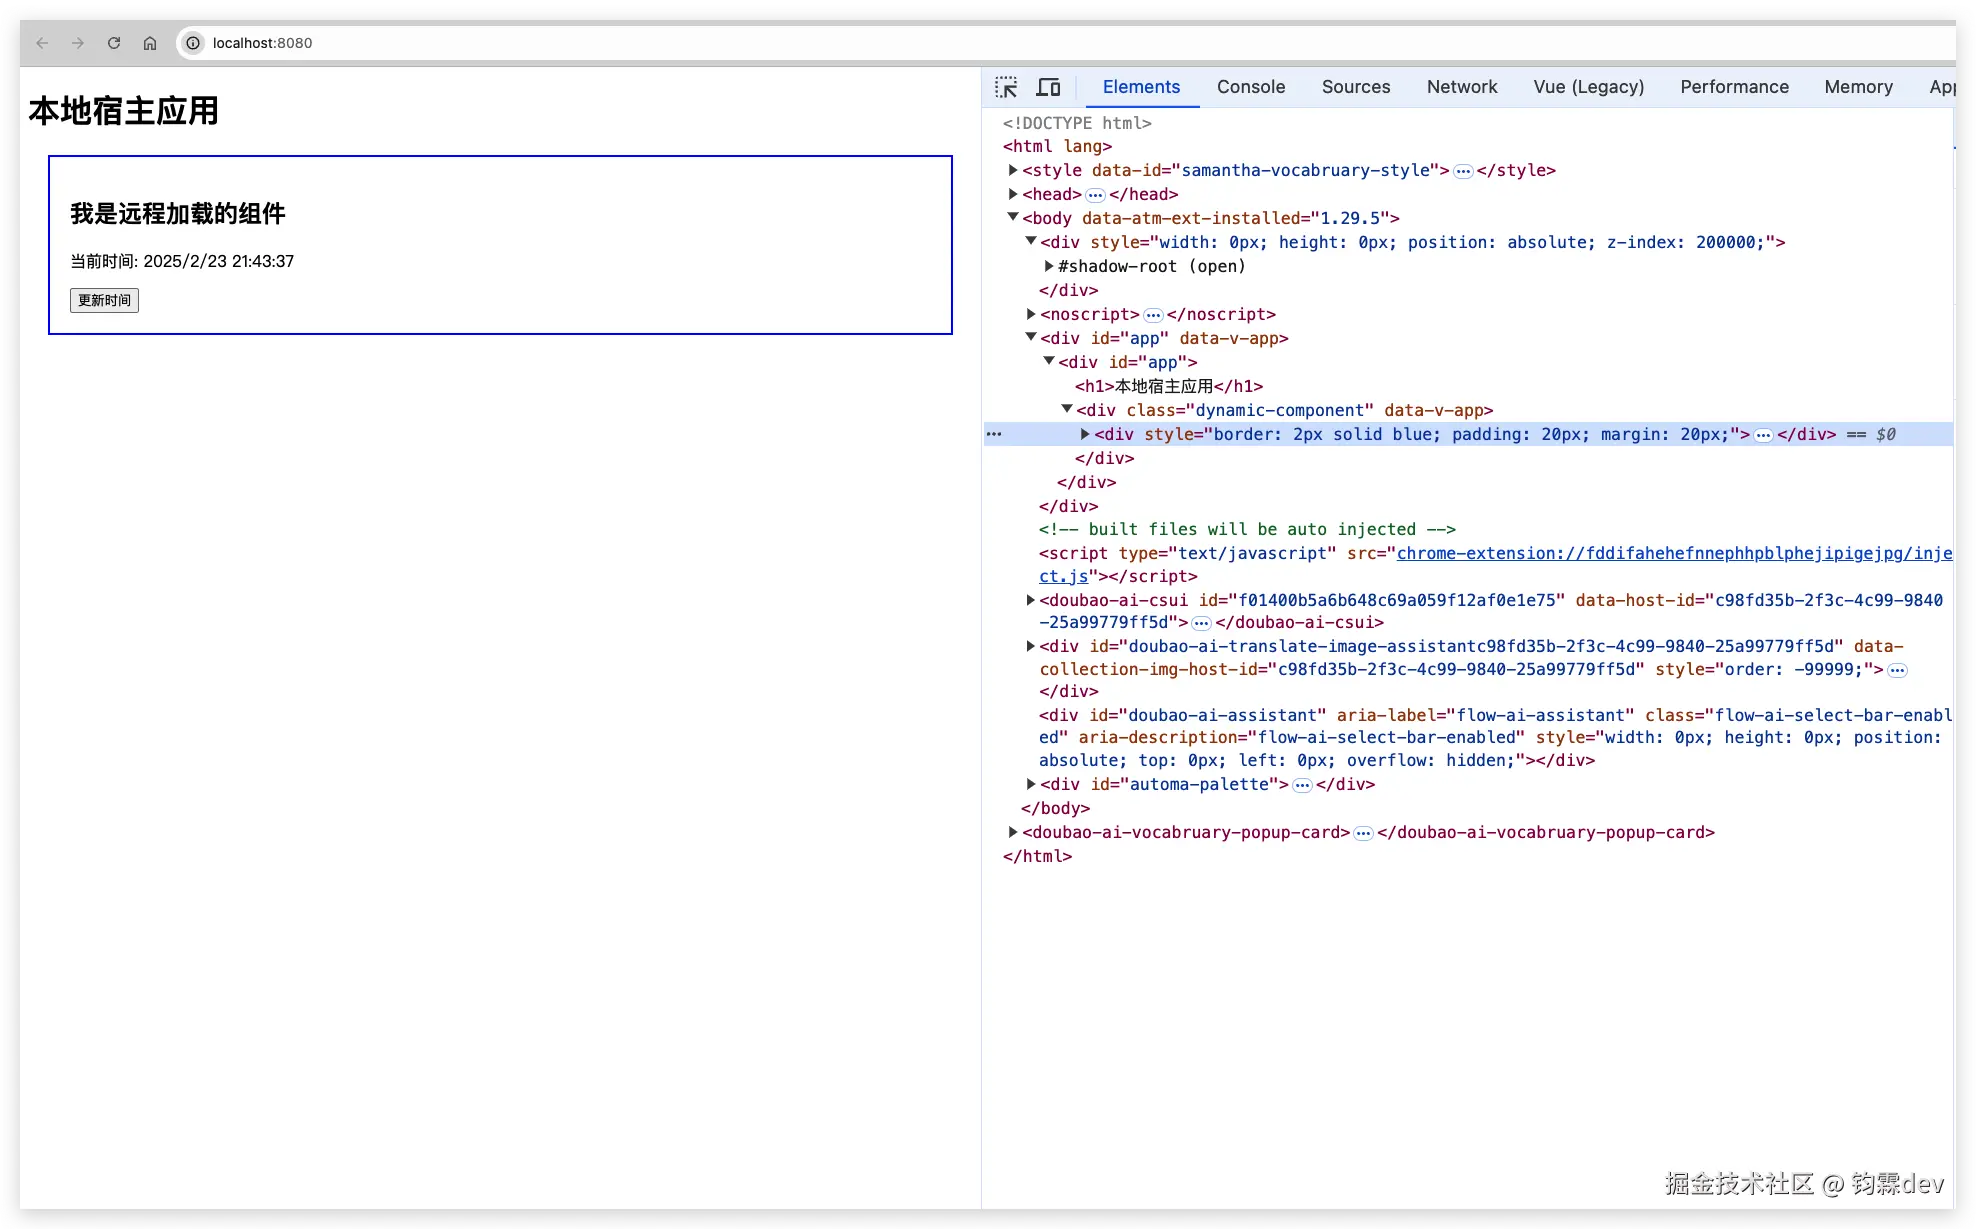Click the browser reload icon
The width and height of the screenshot is (1976, 1229).
pyautogui.click(x=114, y=43)
